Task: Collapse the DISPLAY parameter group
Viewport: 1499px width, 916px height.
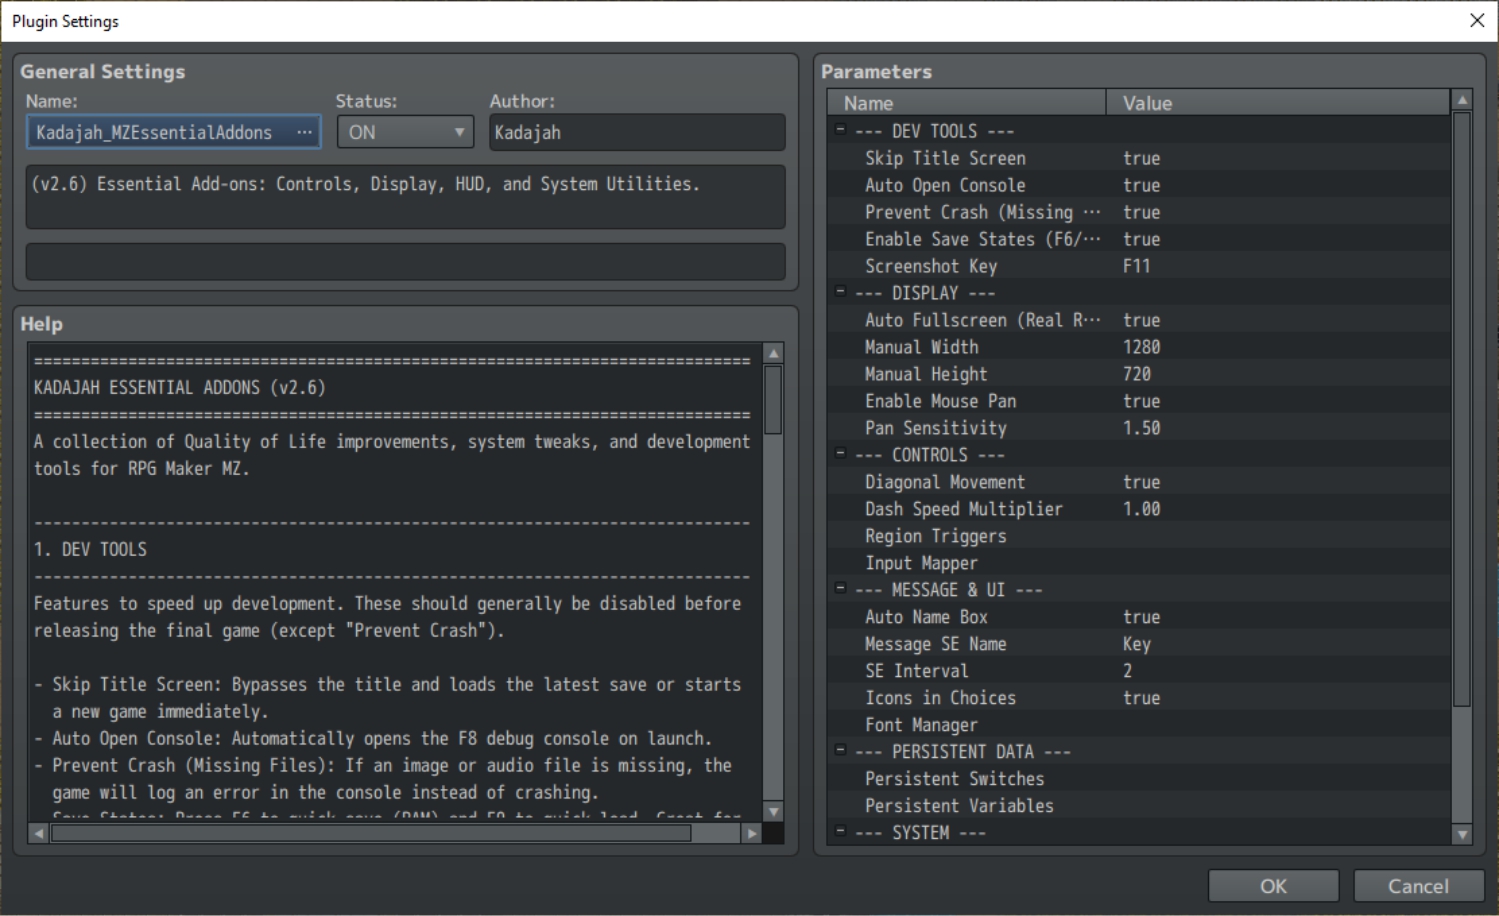Action: 840,291
